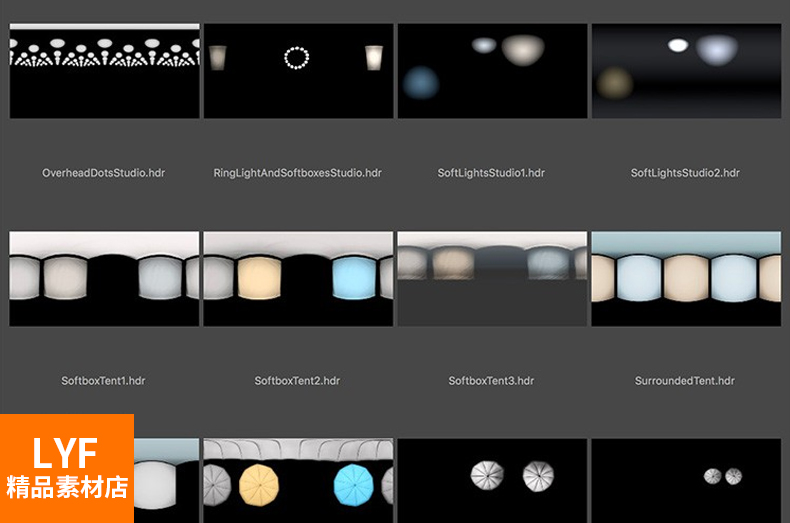Select thumbnail with yellow and blue umbrellas
The image size is (790, 523).
[298, 481]
